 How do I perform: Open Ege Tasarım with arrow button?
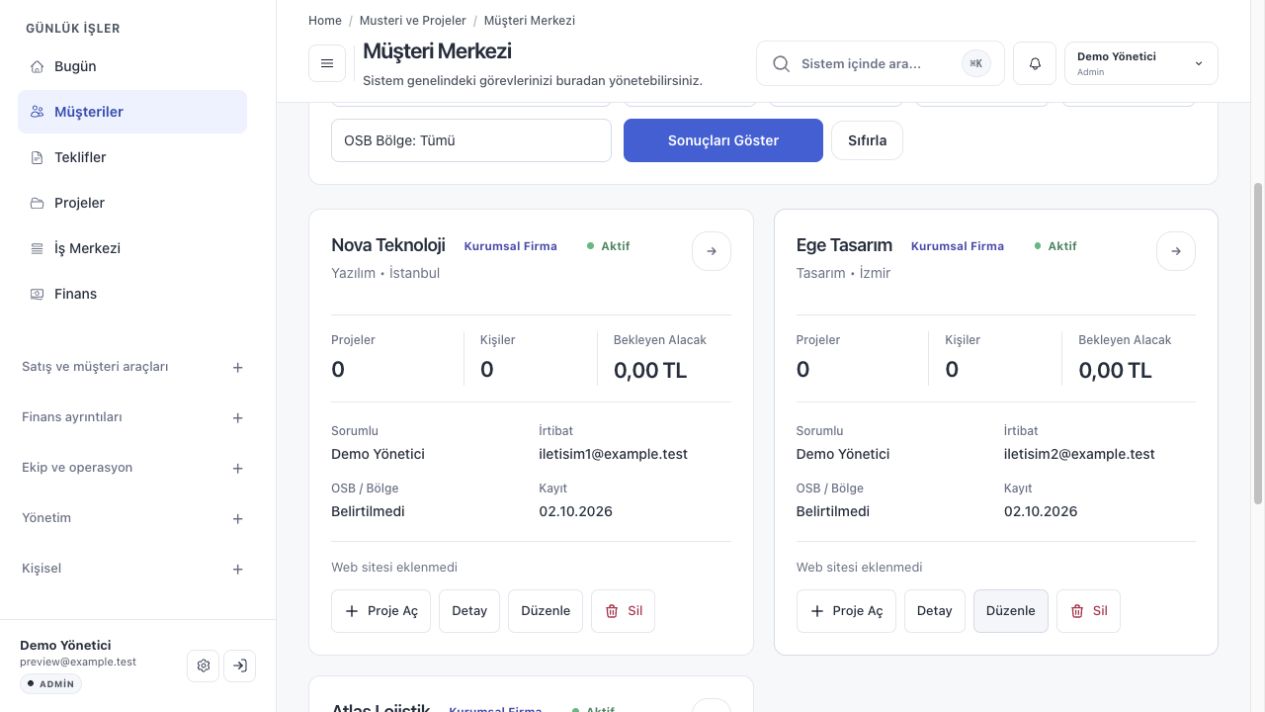(1176, 251)
